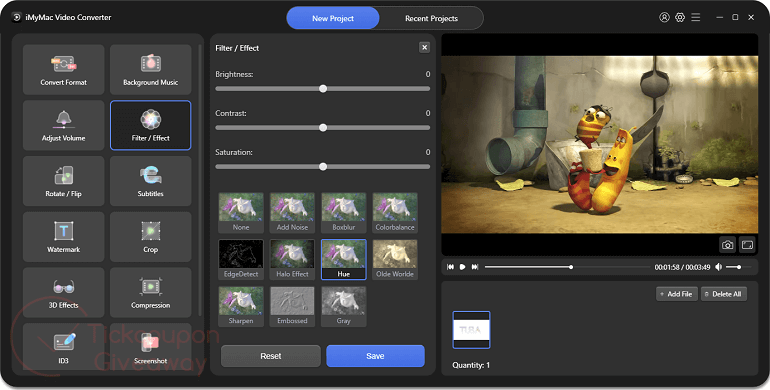Screen dimensions: 770x390
Task: Apply the Gray filter
Action: coord(344,306)
